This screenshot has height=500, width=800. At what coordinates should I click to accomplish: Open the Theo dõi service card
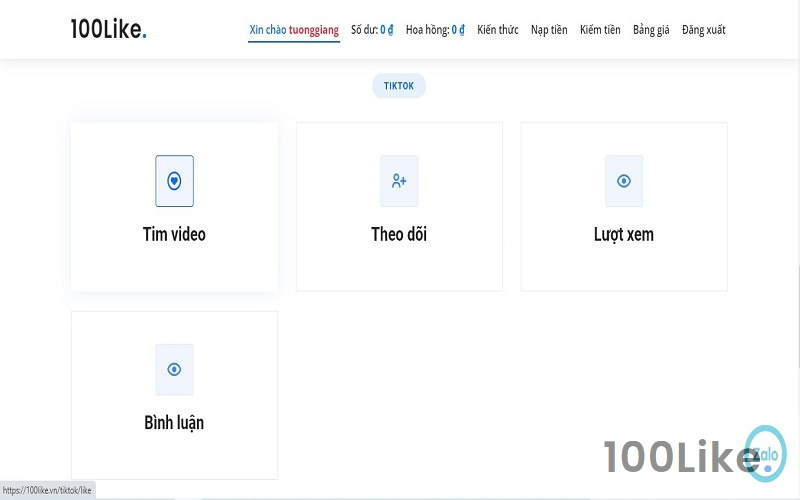click(x=399, y=207)
